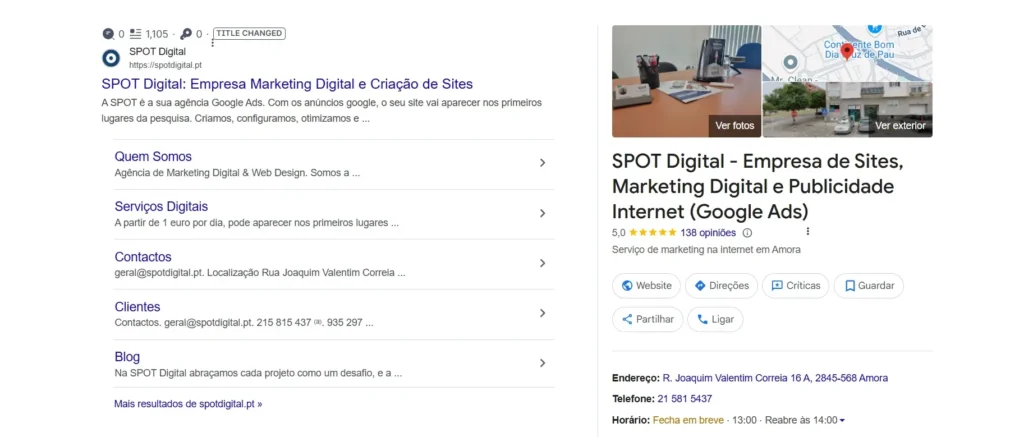Click the bookmark icon in Guardar
1024x437 pixels.
850,285
